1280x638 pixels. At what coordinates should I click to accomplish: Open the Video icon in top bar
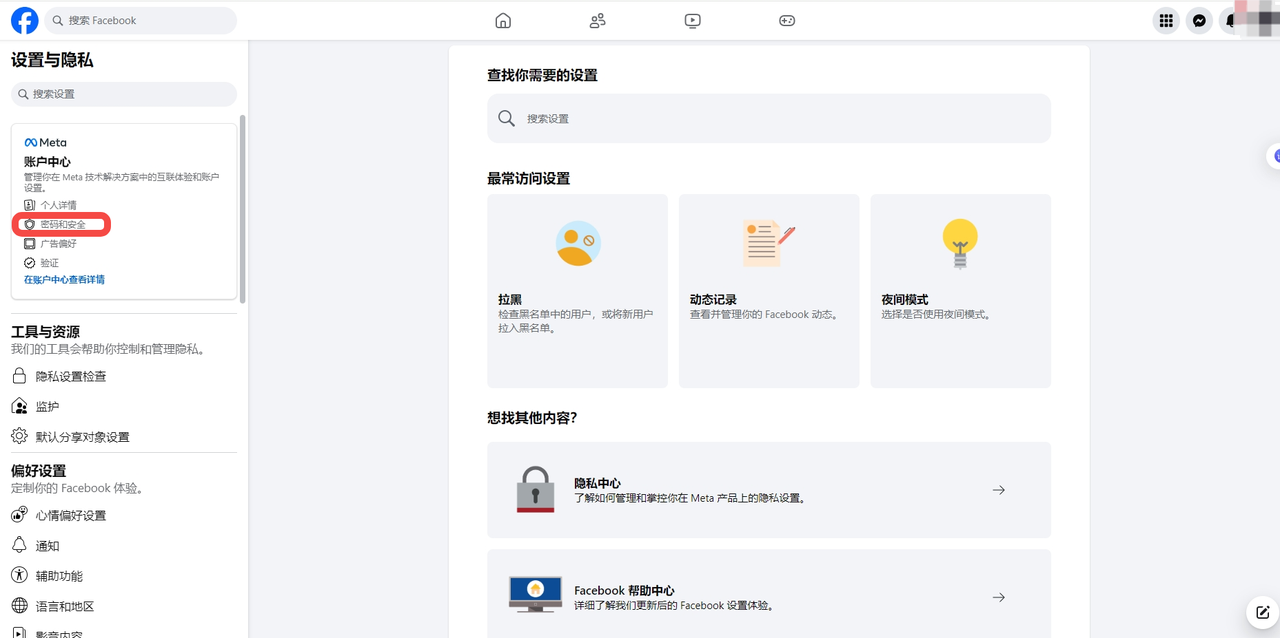pos(693,20)
